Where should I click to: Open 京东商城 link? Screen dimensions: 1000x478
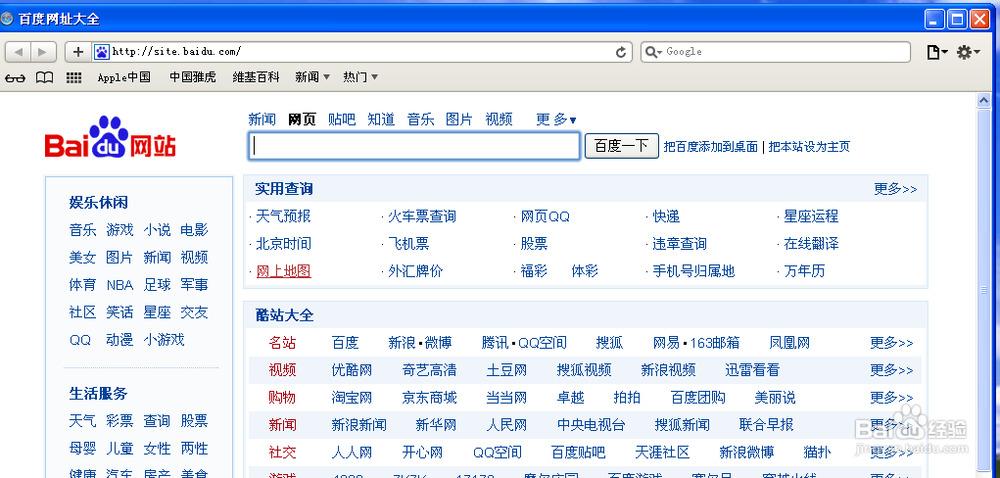point(429,398)
